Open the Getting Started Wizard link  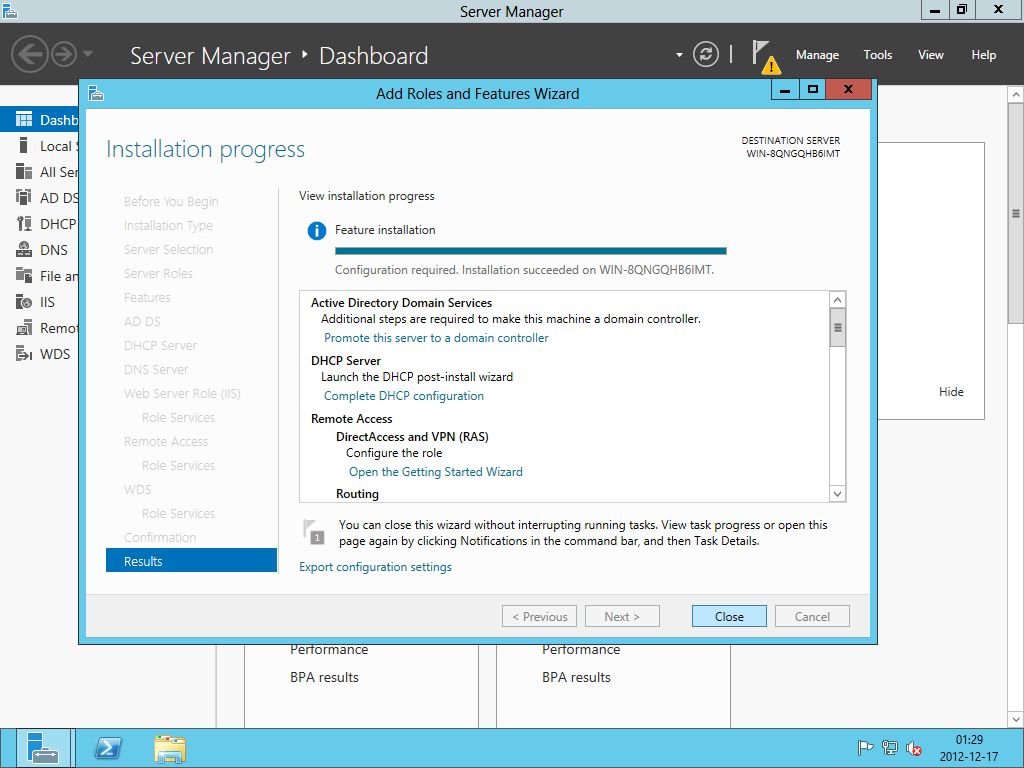pyautogui.click(x=436, y=472)
